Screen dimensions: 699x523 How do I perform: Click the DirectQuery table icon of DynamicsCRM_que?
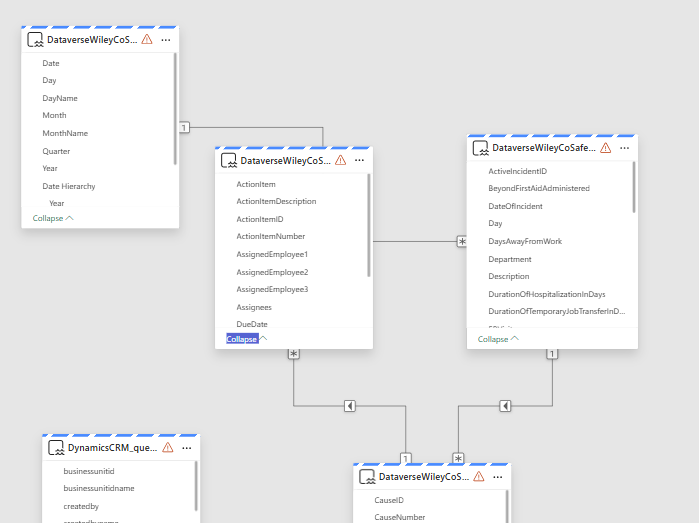tap(56, 448)
